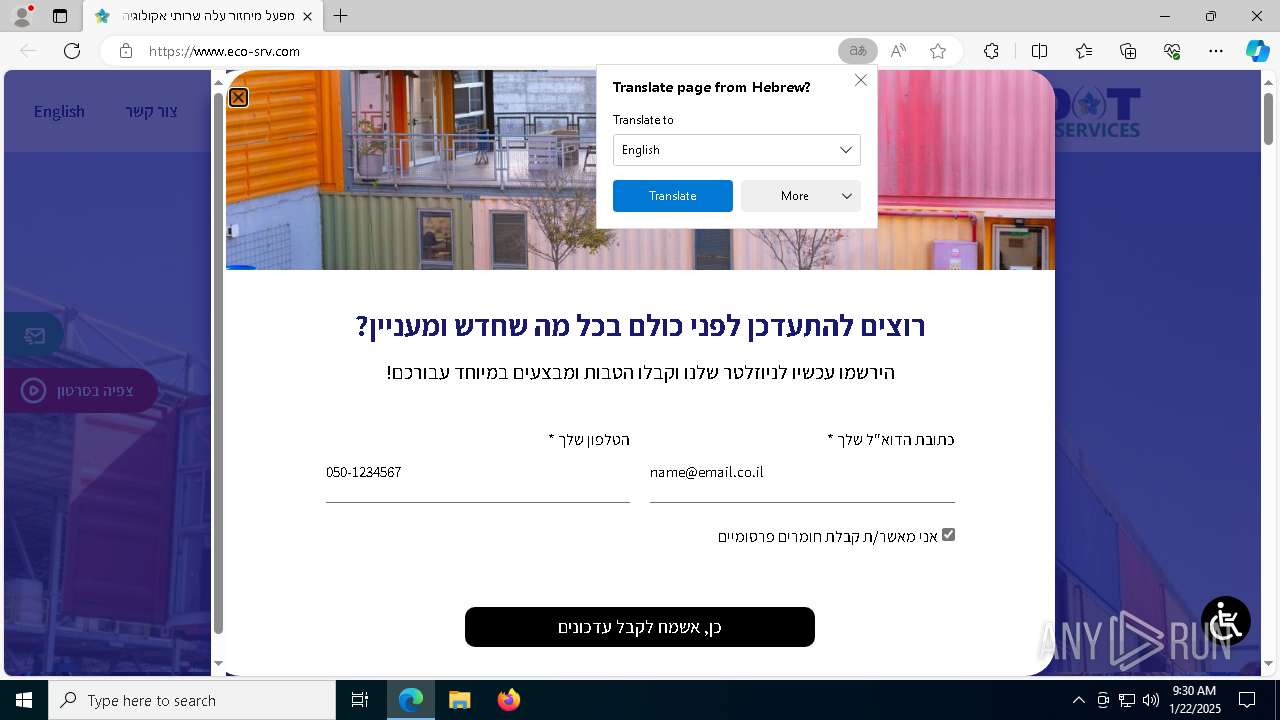Click the taskbar search box

192,700
